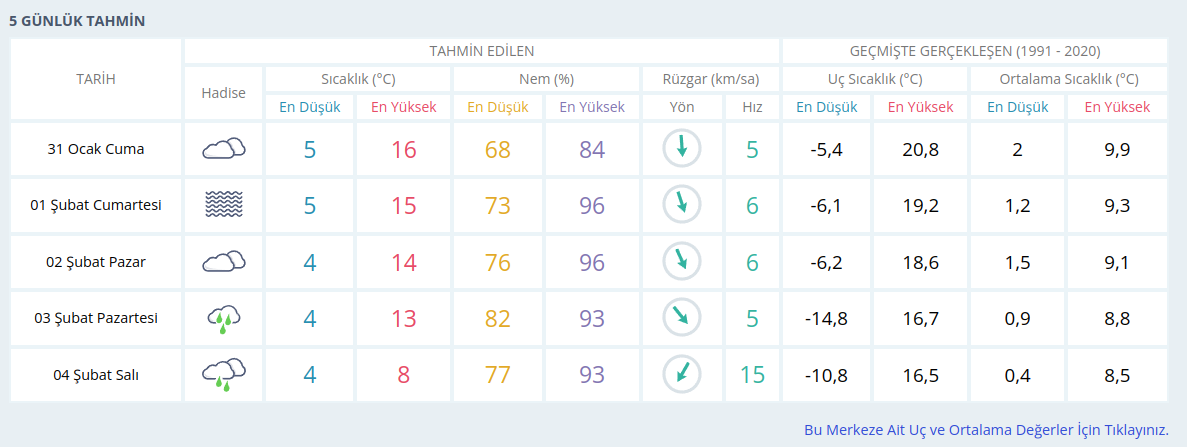Click the TARİH column header

96,79
